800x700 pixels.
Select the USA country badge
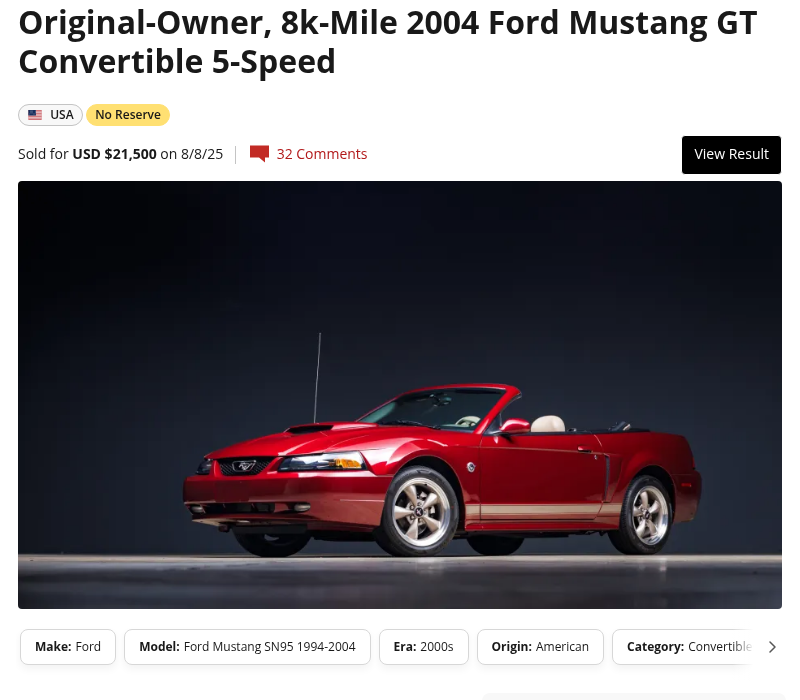tap(51, 115)
